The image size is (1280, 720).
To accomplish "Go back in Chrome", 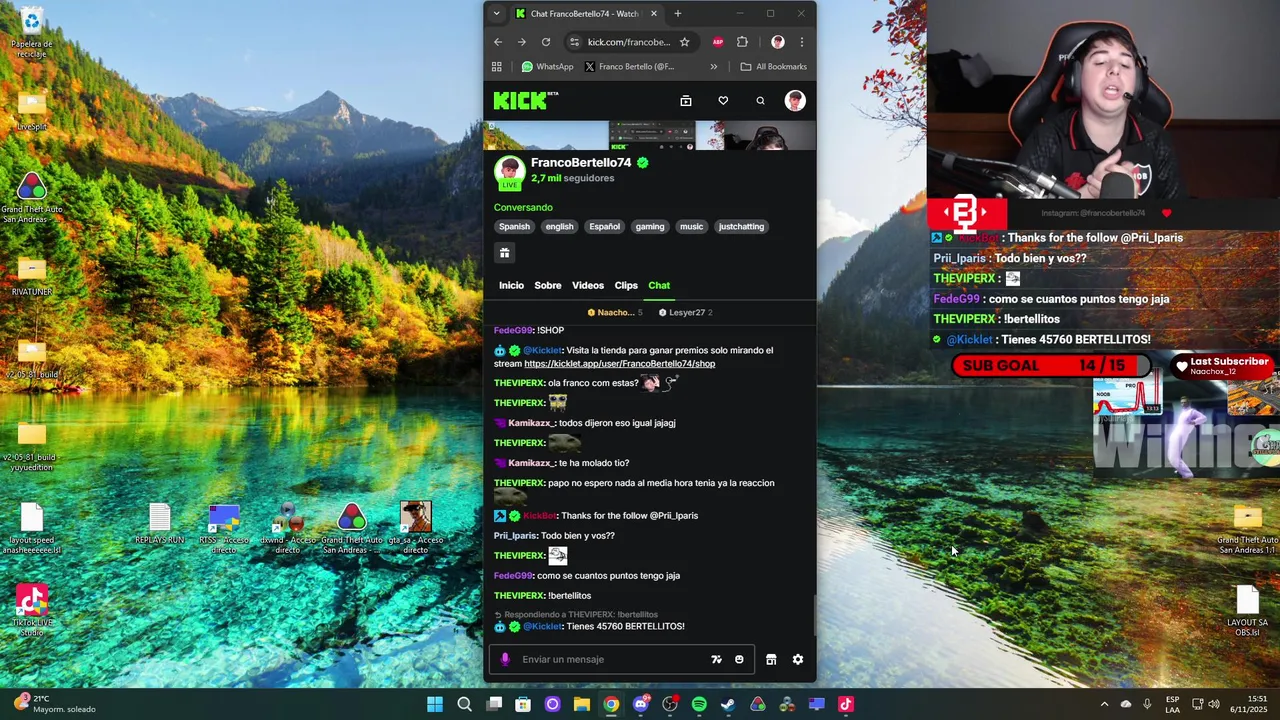I will click(x=498, y=42).
